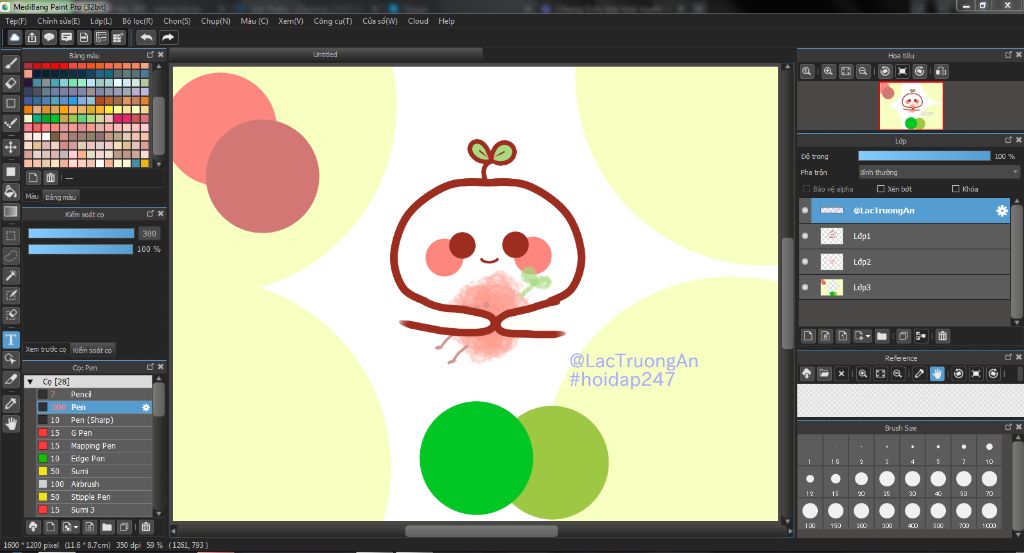This screenshot has height=553, width=1024.
Task: Open the add-brush dropdown in brush panel
Action: pyautogui.click(x=69, y=526)
